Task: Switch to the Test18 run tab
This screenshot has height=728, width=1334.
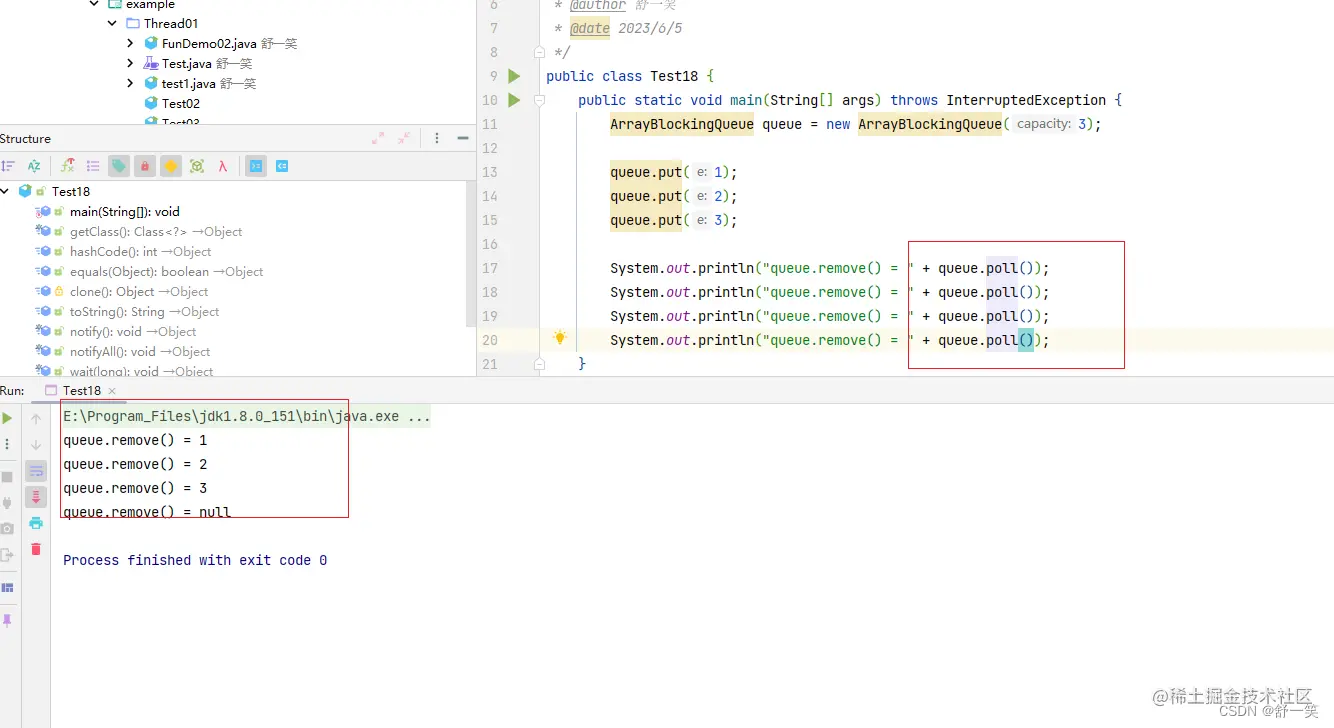Action: [x=81, y=391]
